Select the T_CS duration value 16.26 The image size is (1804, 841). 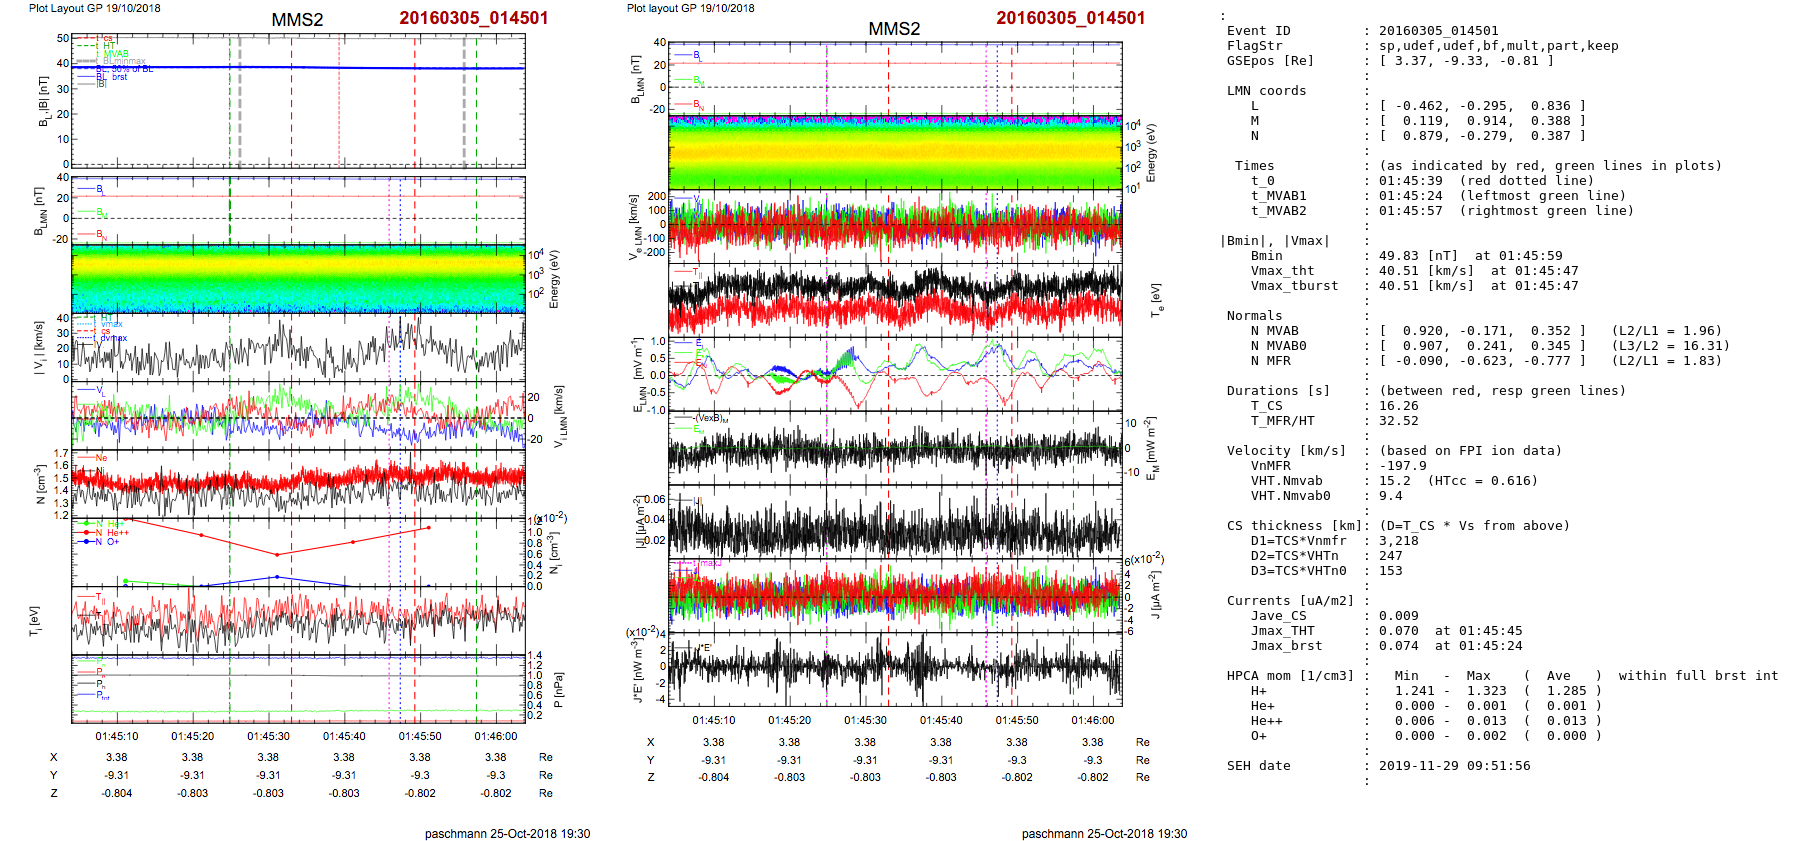tap(1398, 406)
